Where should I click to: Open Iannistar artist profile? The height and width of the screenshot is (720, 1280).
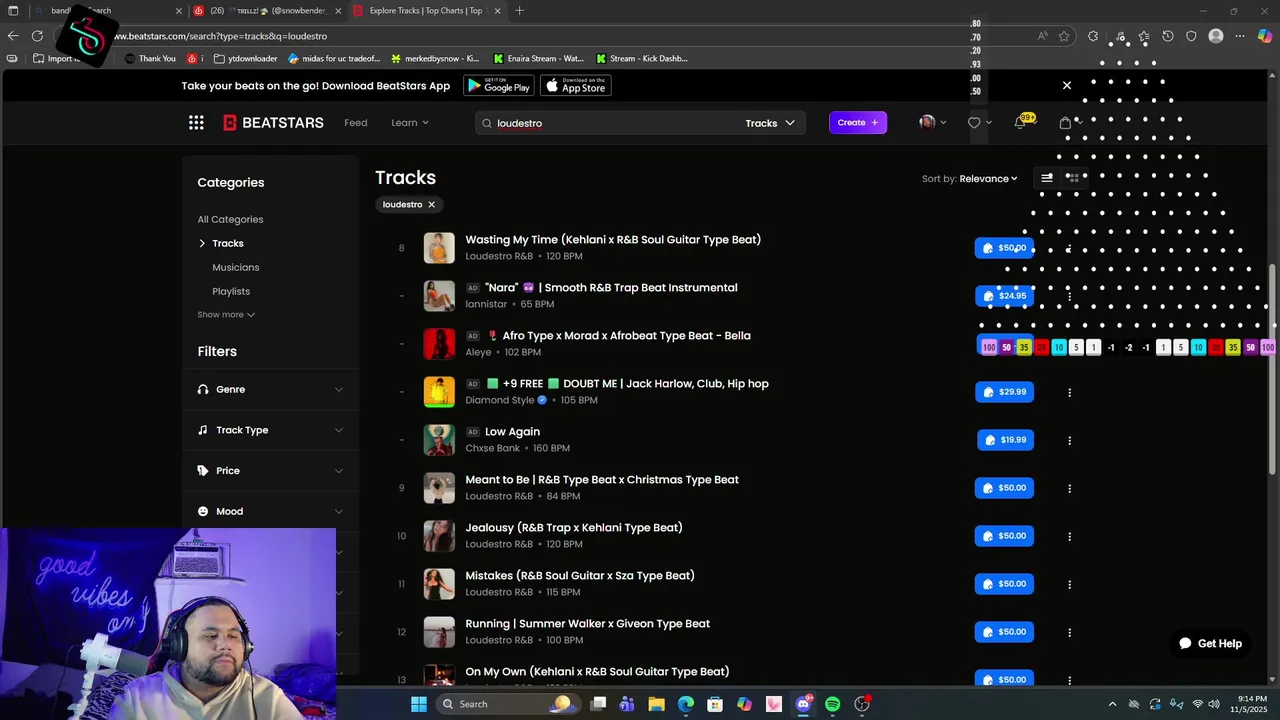tap(486, 304)
